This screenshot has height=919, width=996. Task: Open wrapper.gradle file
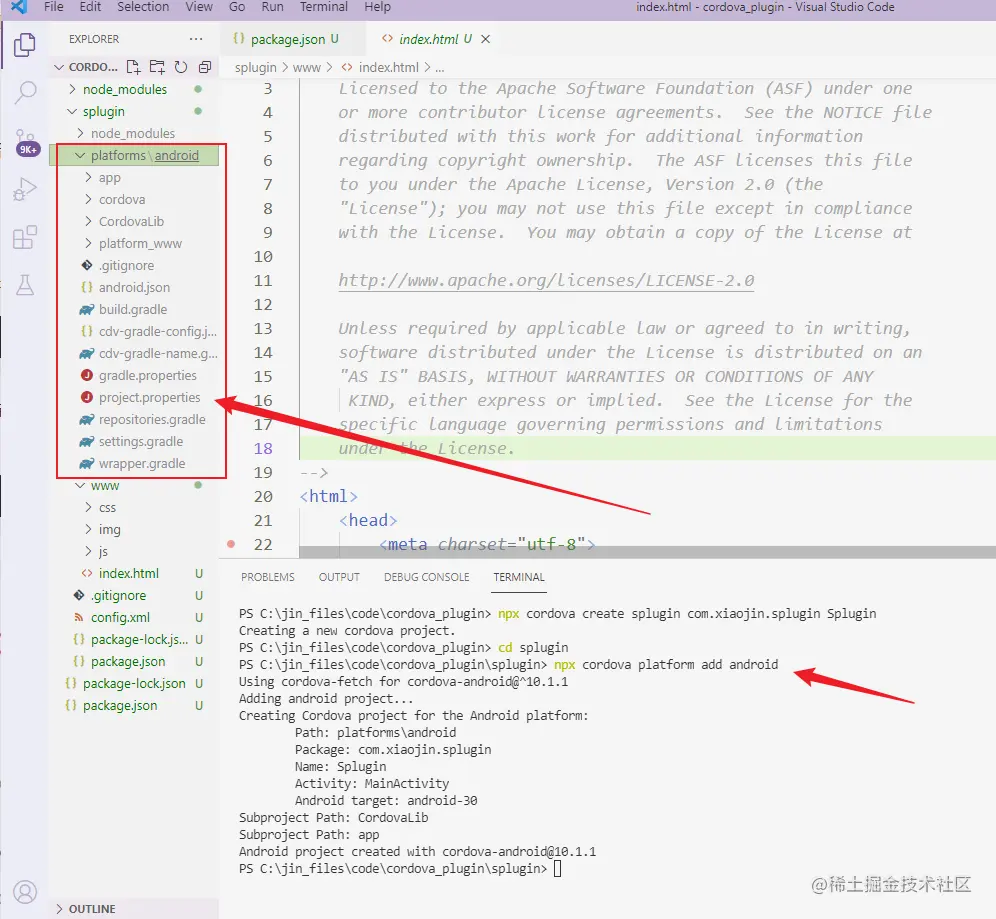pyautogui.click(x=142, y=464)
